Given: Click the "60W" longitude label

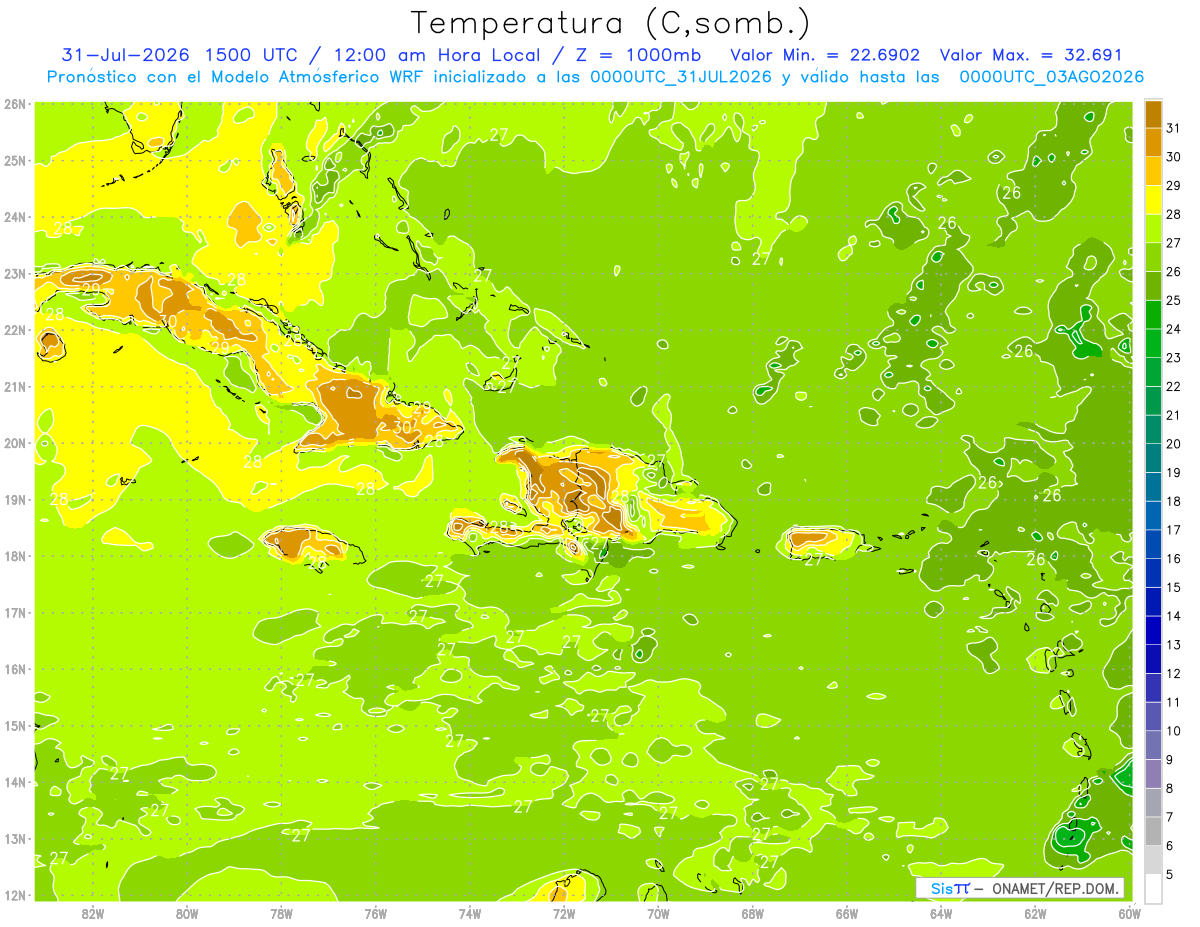Looking at the screenshot, I should pyautogui.click(x=1129, y=913).
